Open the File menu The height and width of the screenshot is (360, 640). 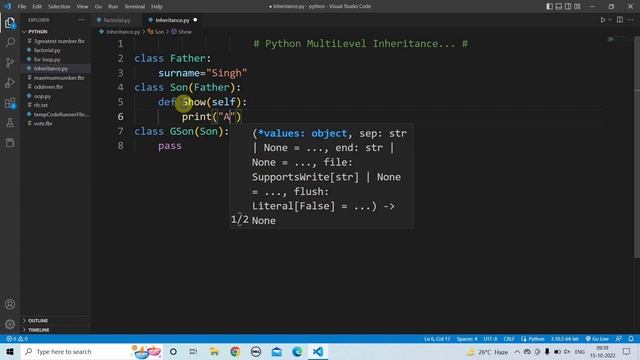[22, 7]
